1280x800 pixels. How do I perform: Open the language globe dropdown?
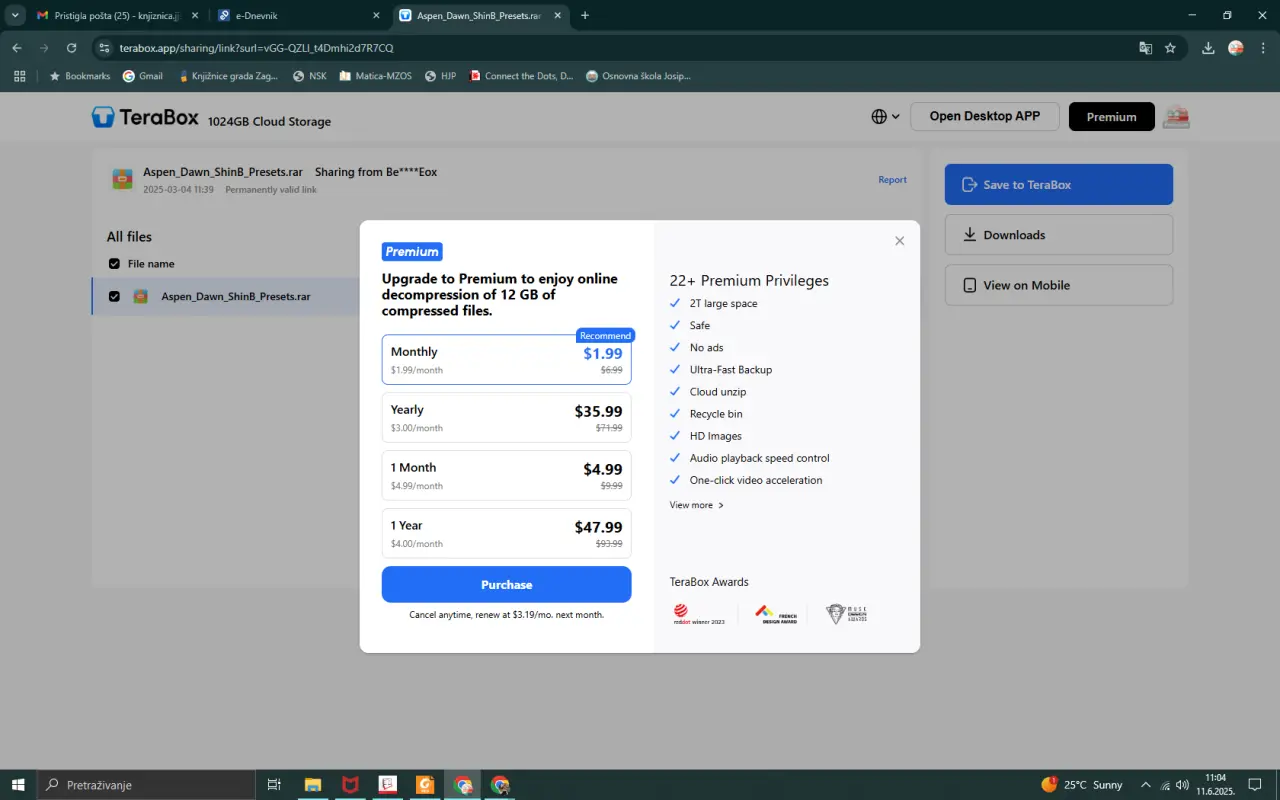tap(885, 116)
